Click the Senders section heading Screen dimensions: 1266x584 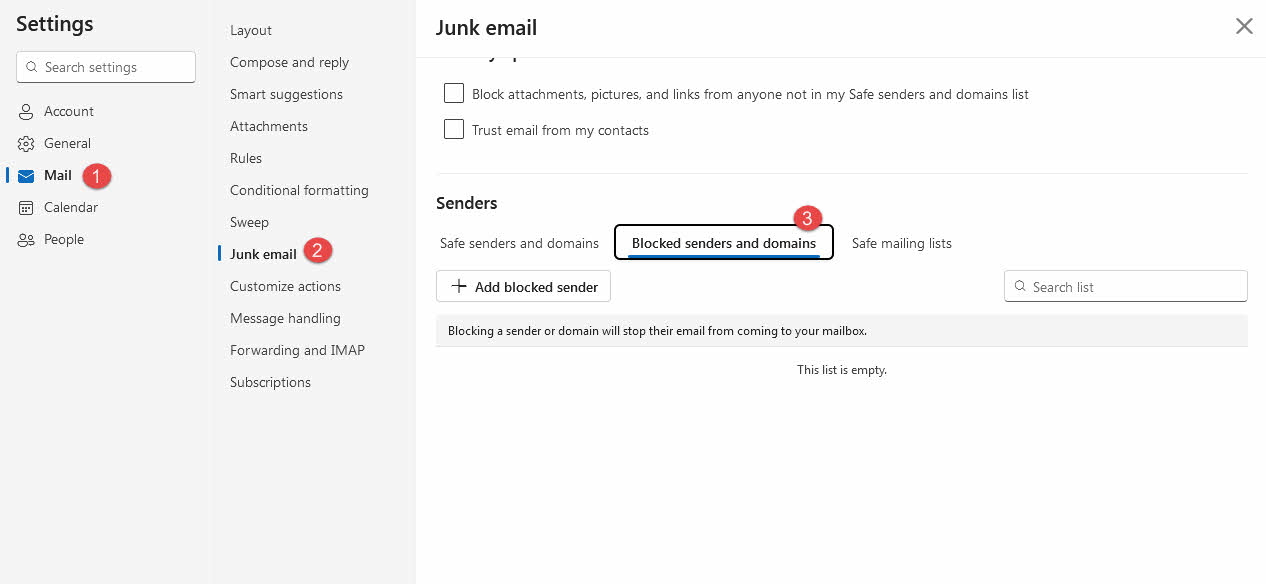pyautogui.click(x=467, y=203)
